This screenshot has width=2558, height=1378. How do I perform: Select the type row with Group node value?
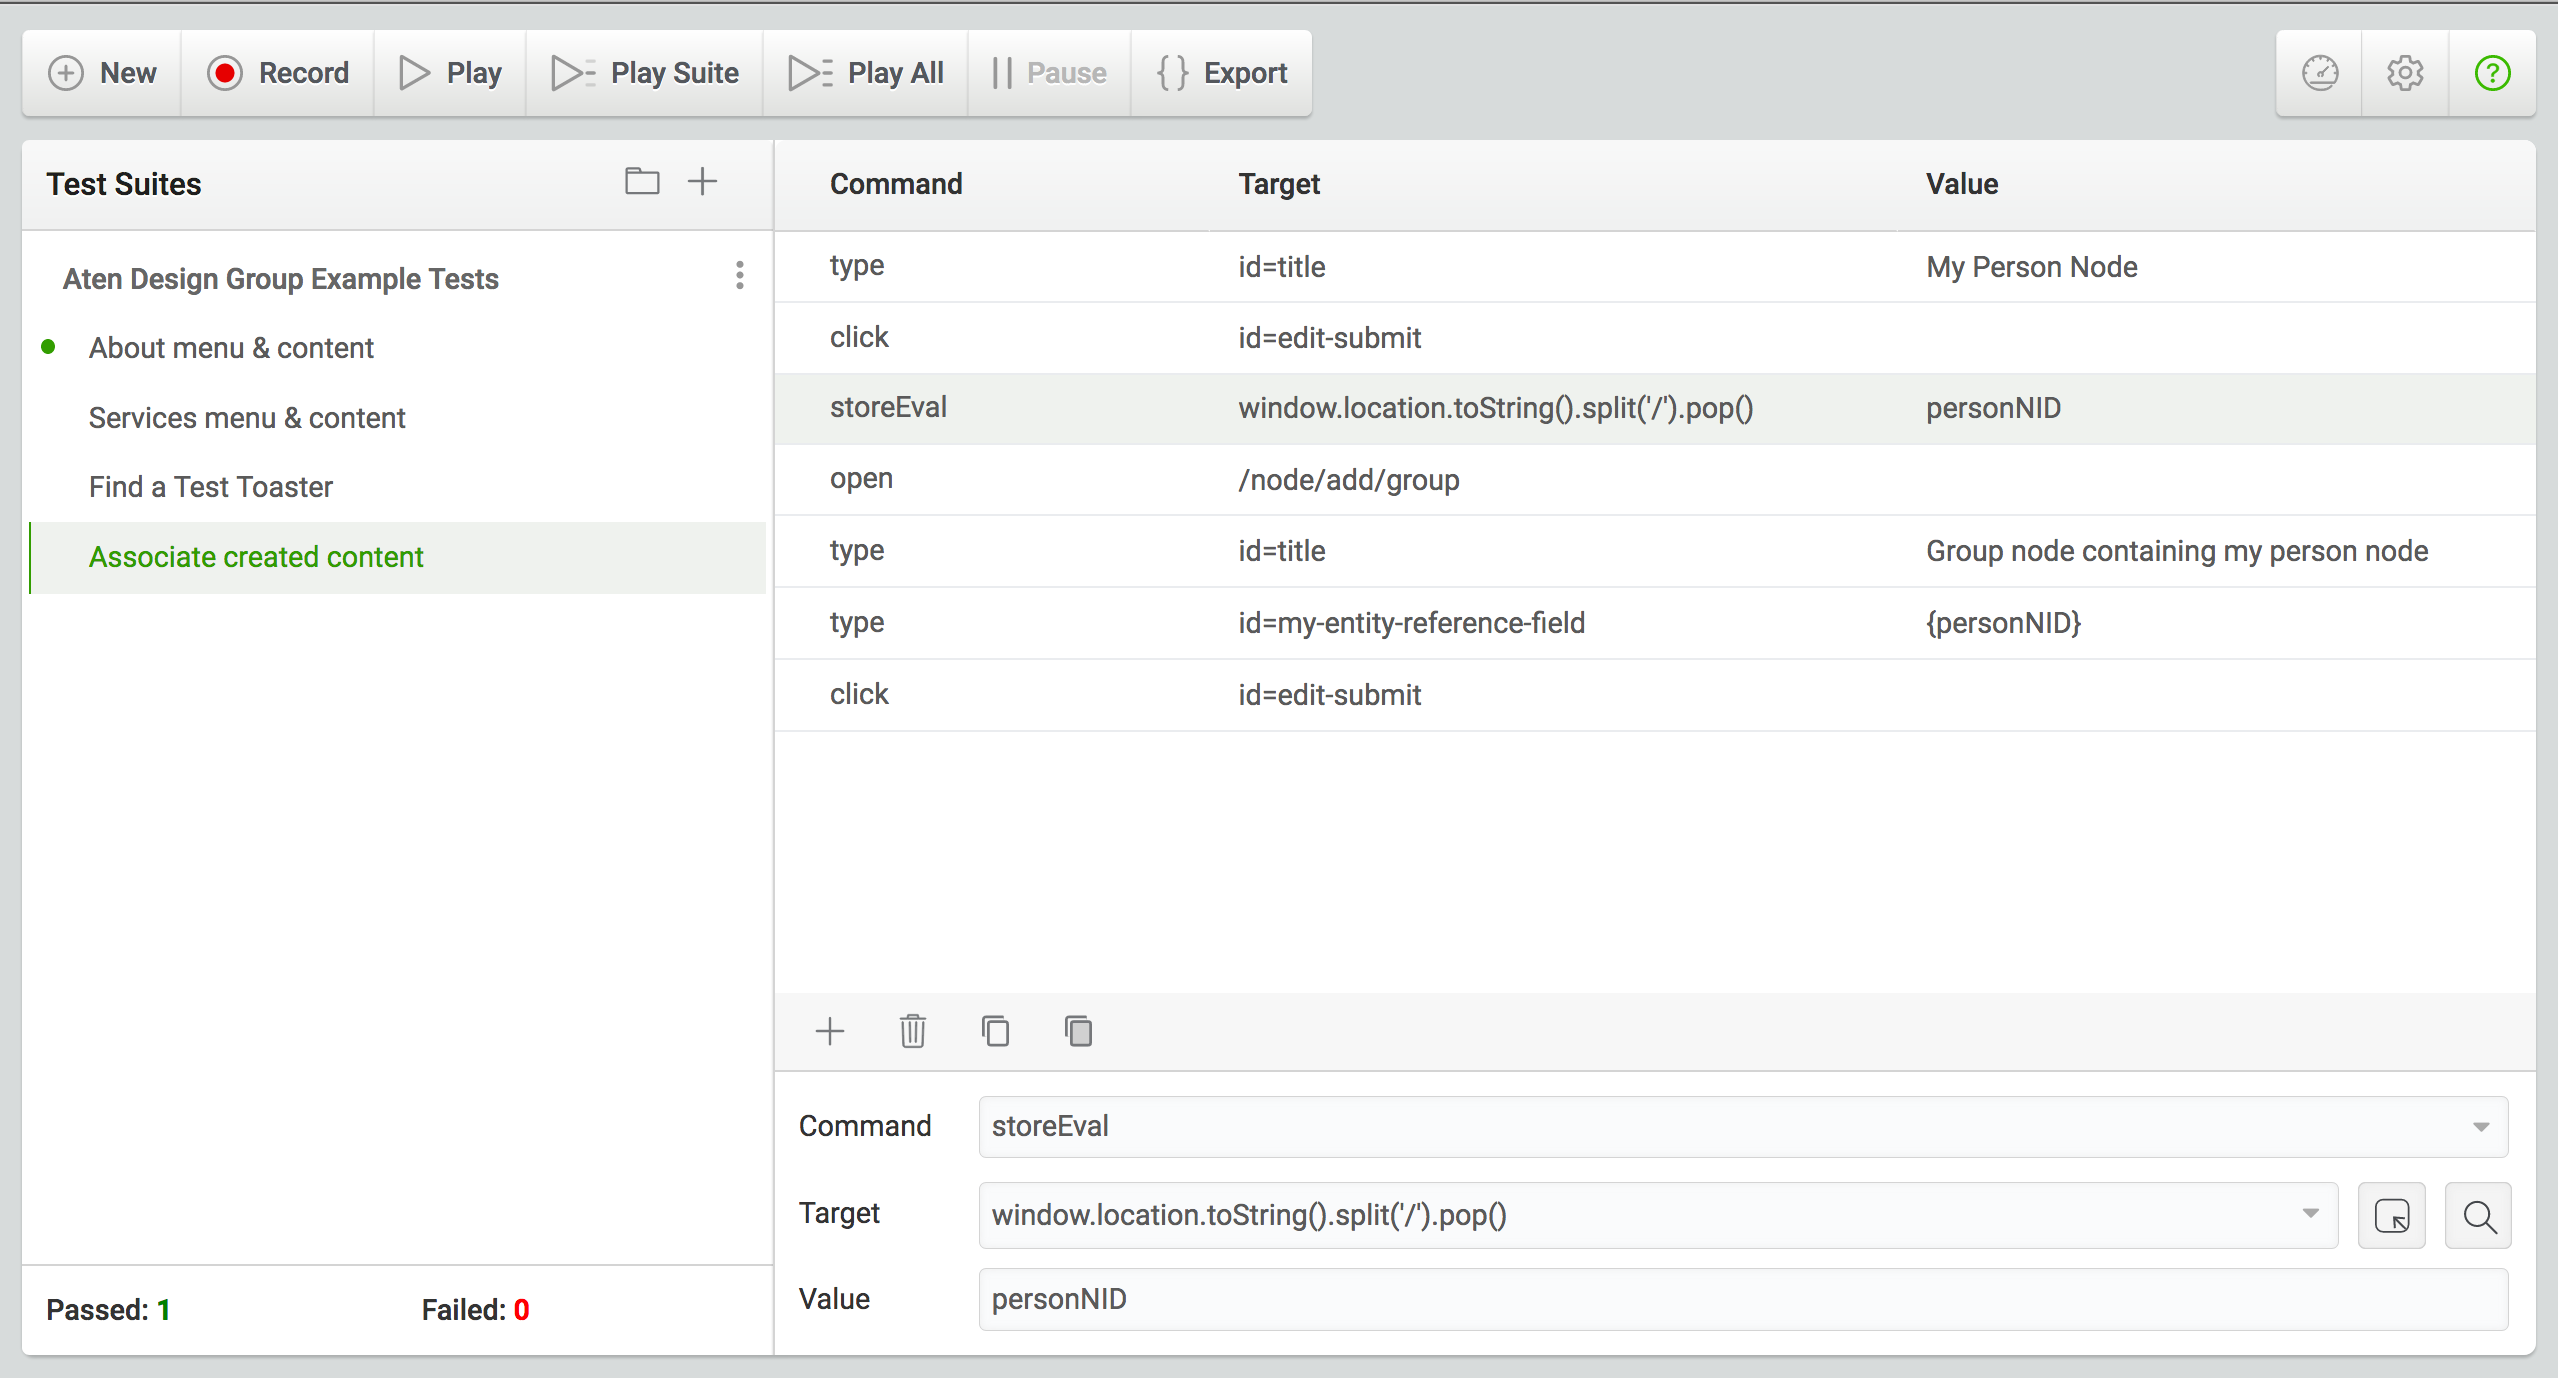[1655, 551]
